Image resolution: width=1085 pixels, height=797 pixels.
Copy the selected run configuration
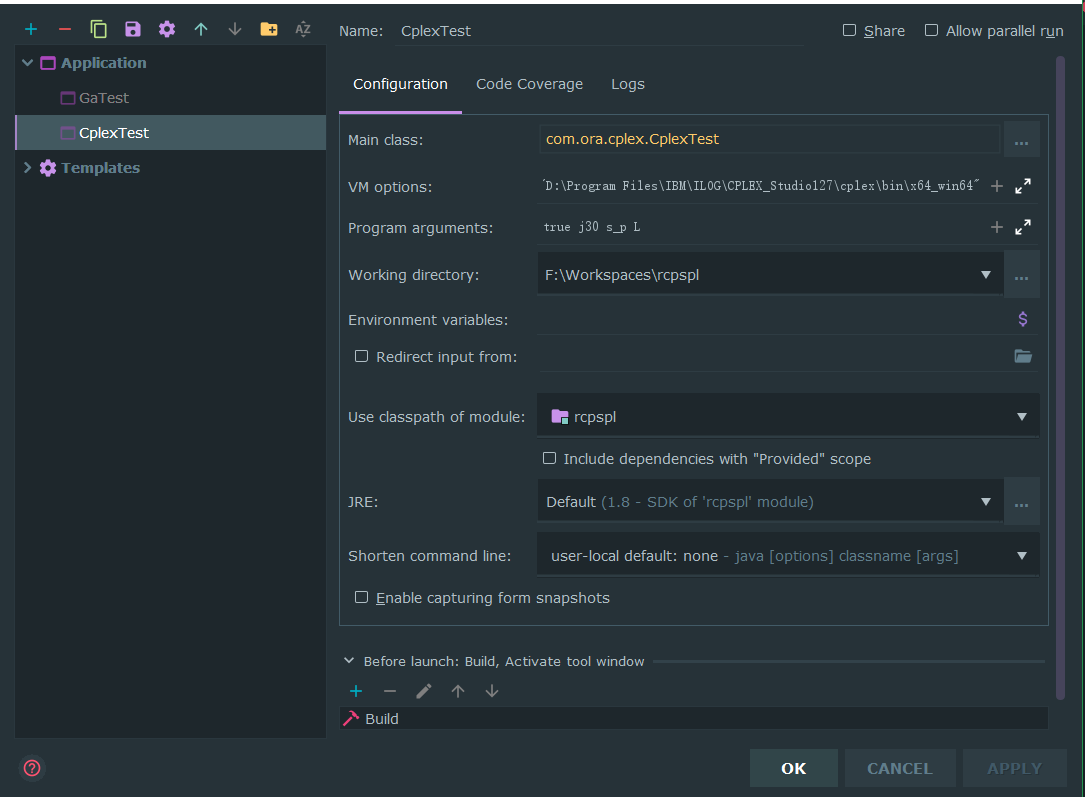pyautogui.click(x=98, y=29)
